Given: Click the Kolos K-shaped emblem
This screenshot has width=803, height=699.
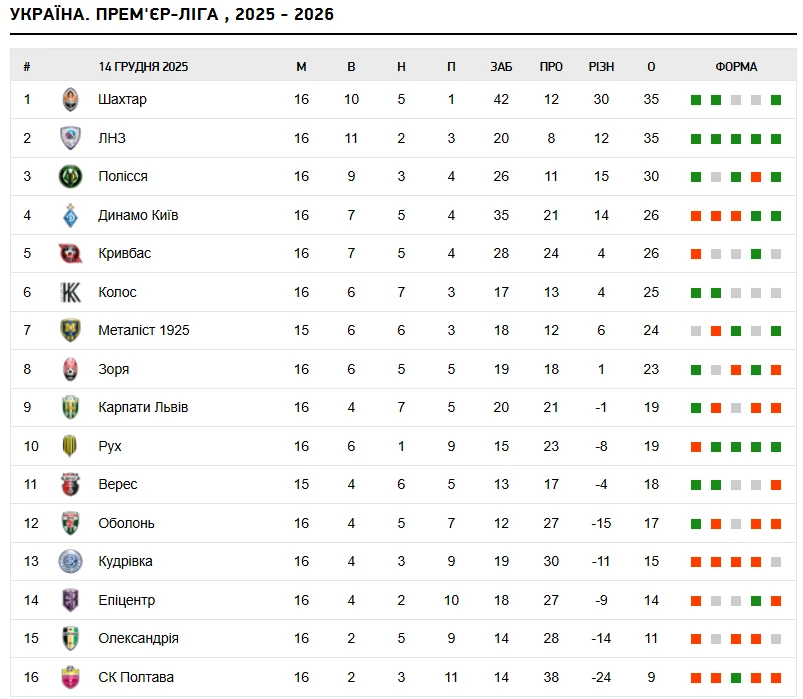Looking at the screenshot, I should pos(70,292).
